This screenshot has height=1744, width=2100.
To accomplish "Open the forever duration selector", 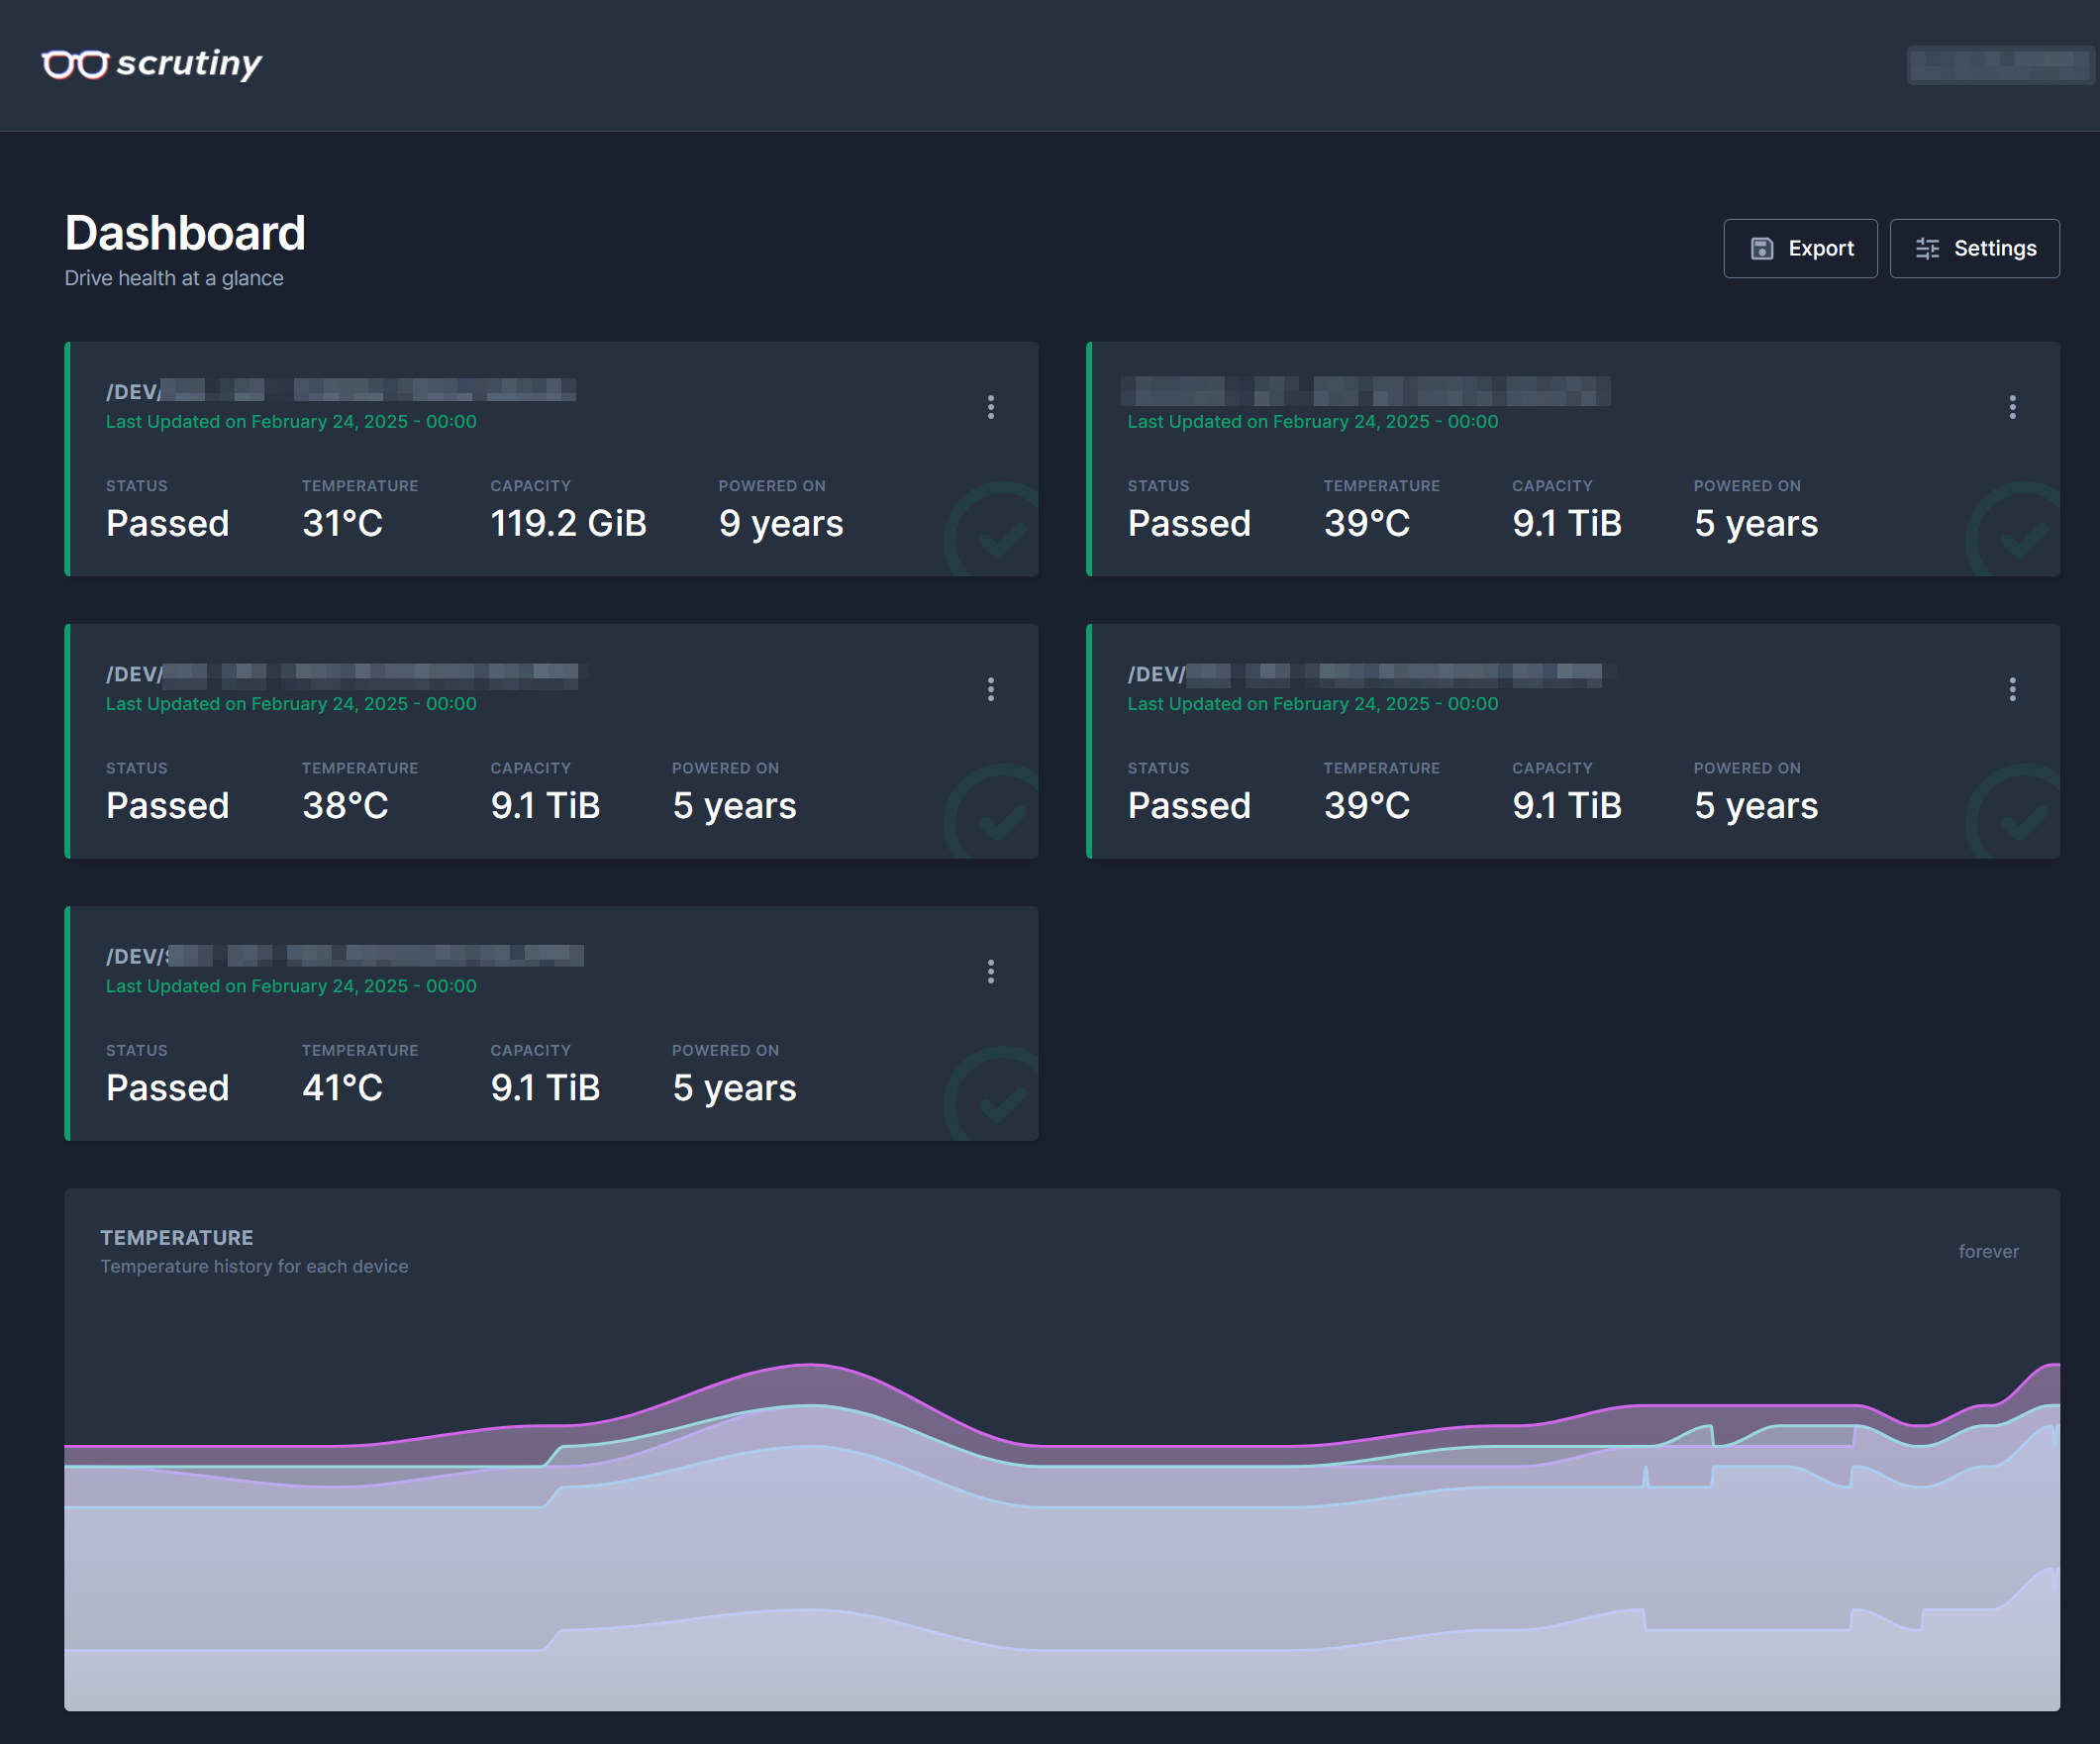I will [x=1987, y=1251].
